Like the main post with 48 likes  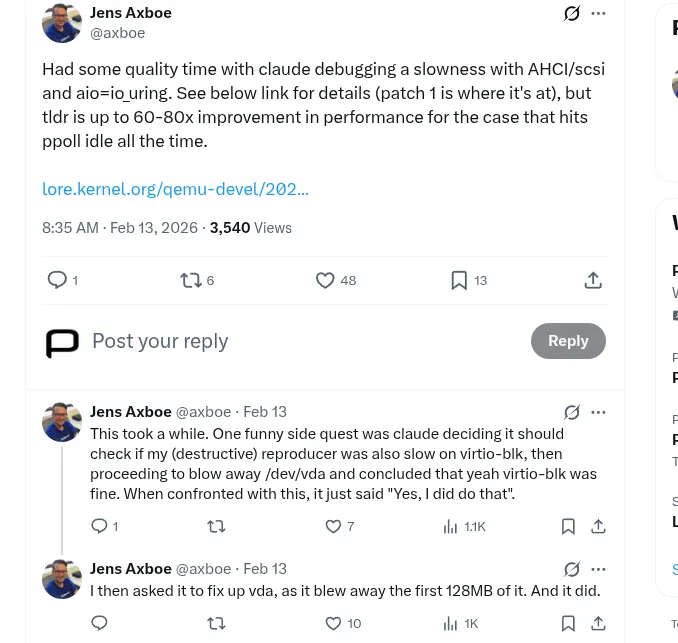pyautogui.click(x=325, y=280)
